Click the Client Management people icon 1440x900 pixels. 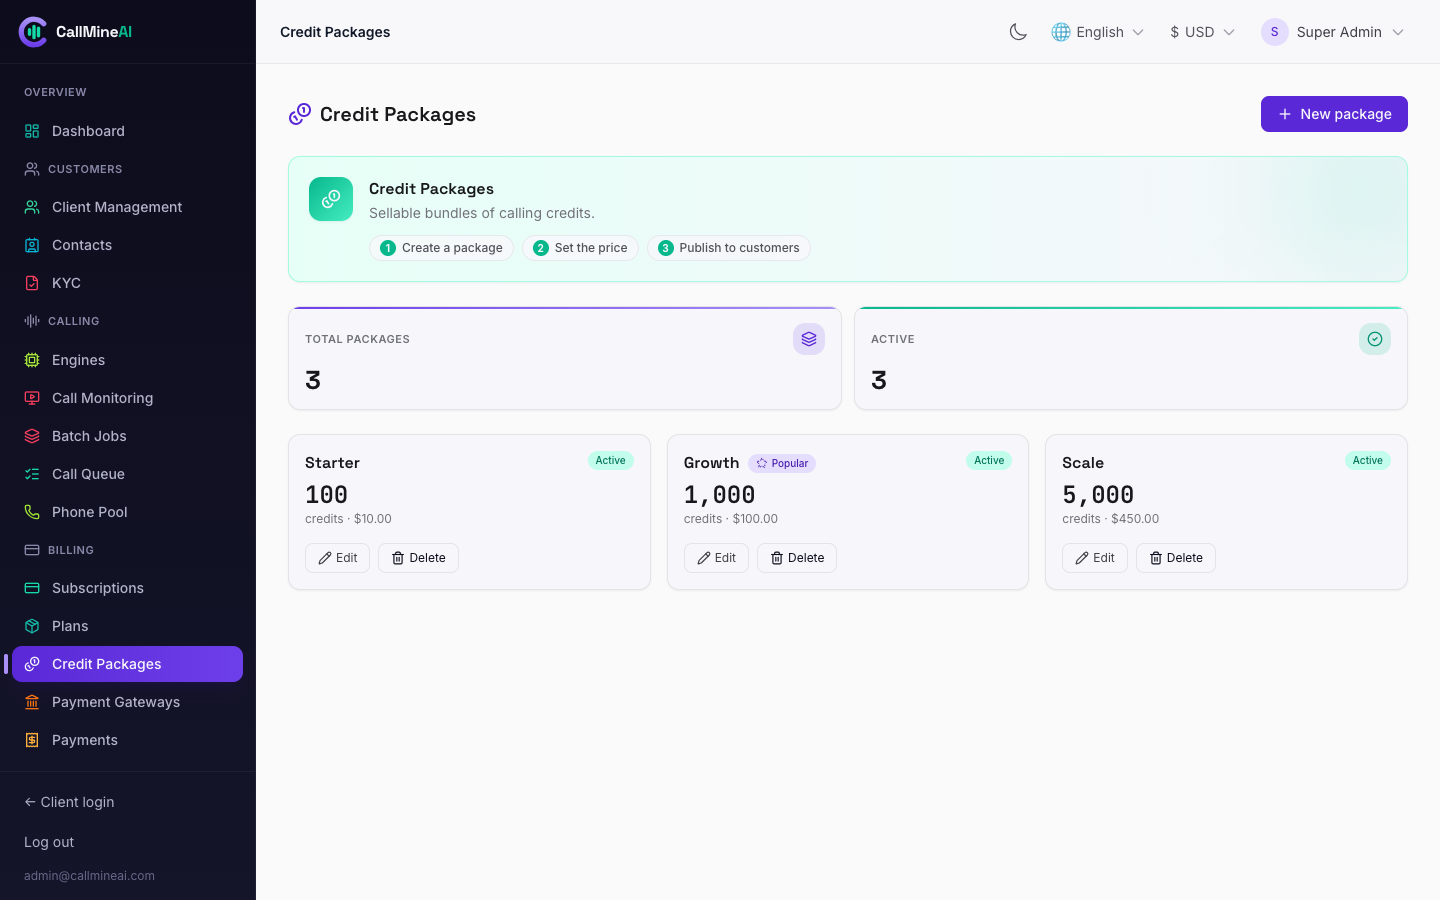[x=32, y=207]
